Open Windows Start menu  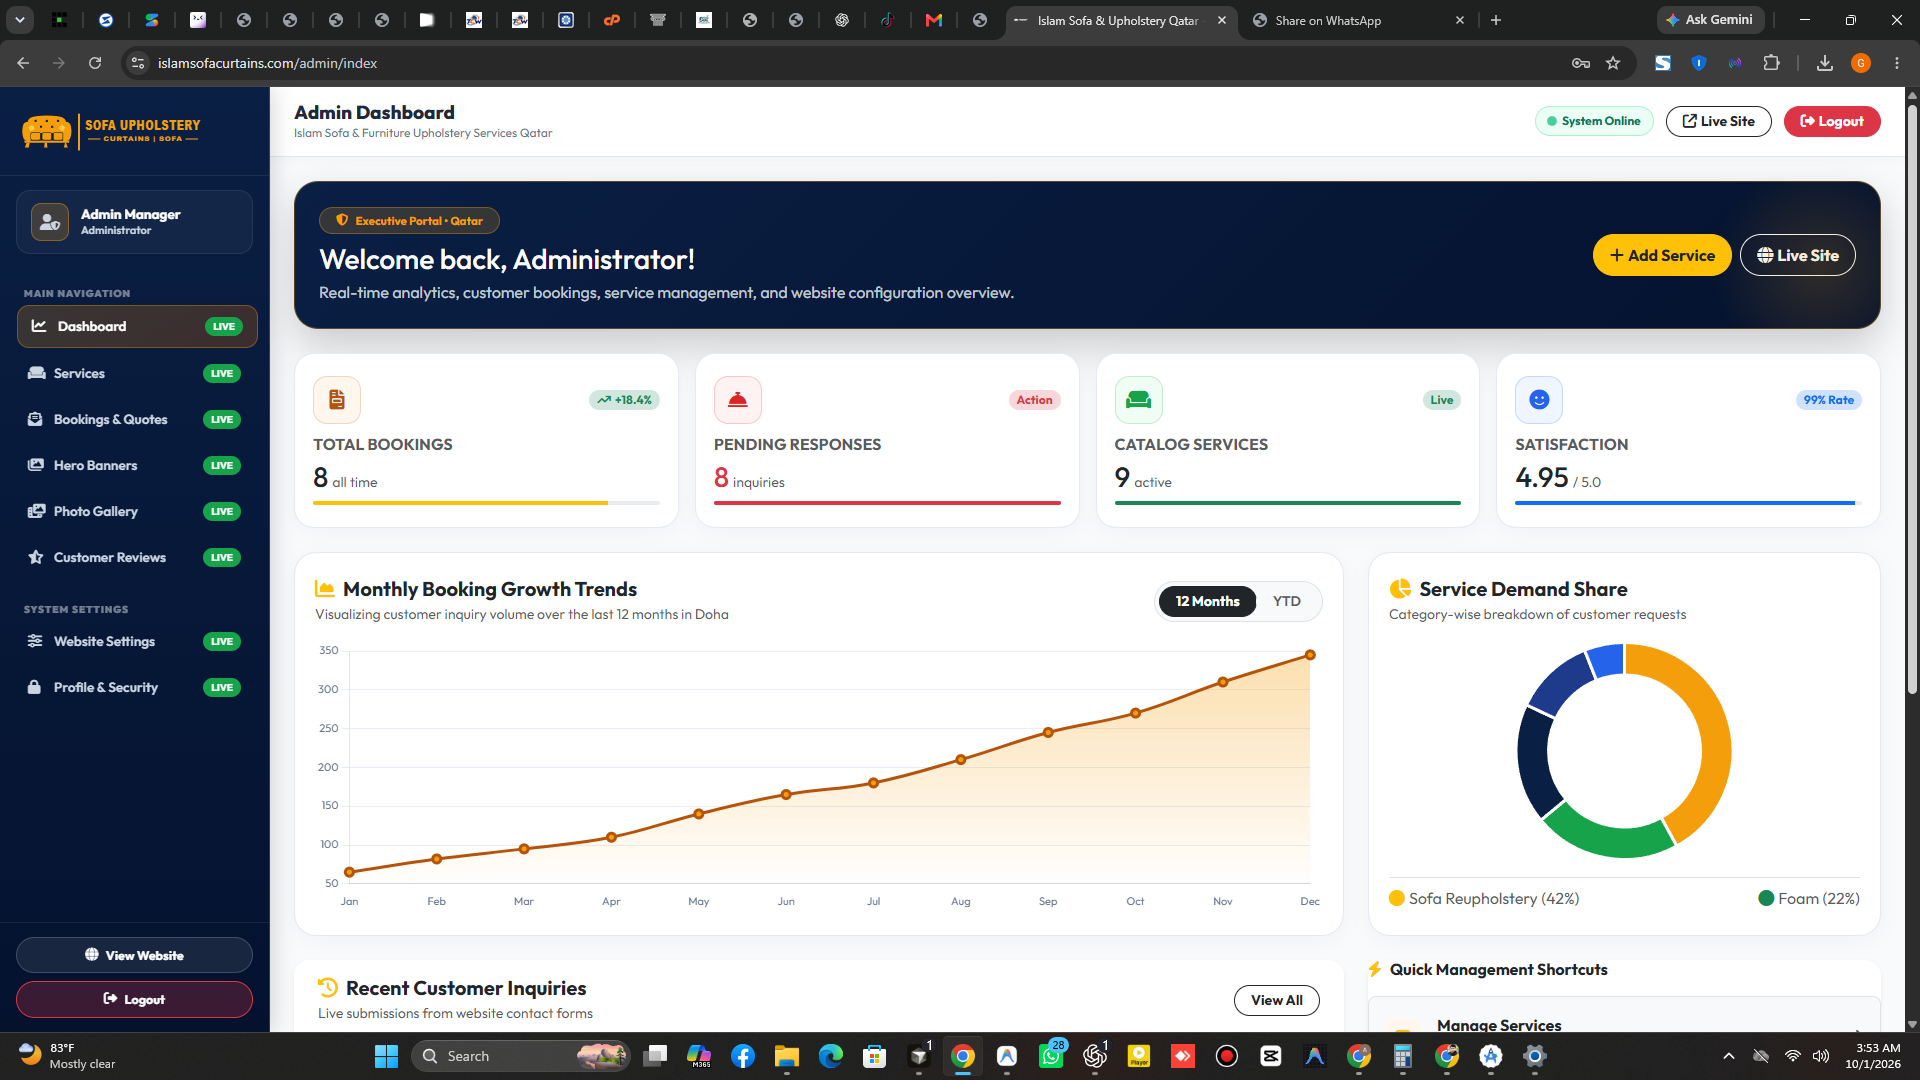(x=386, y=1056)
